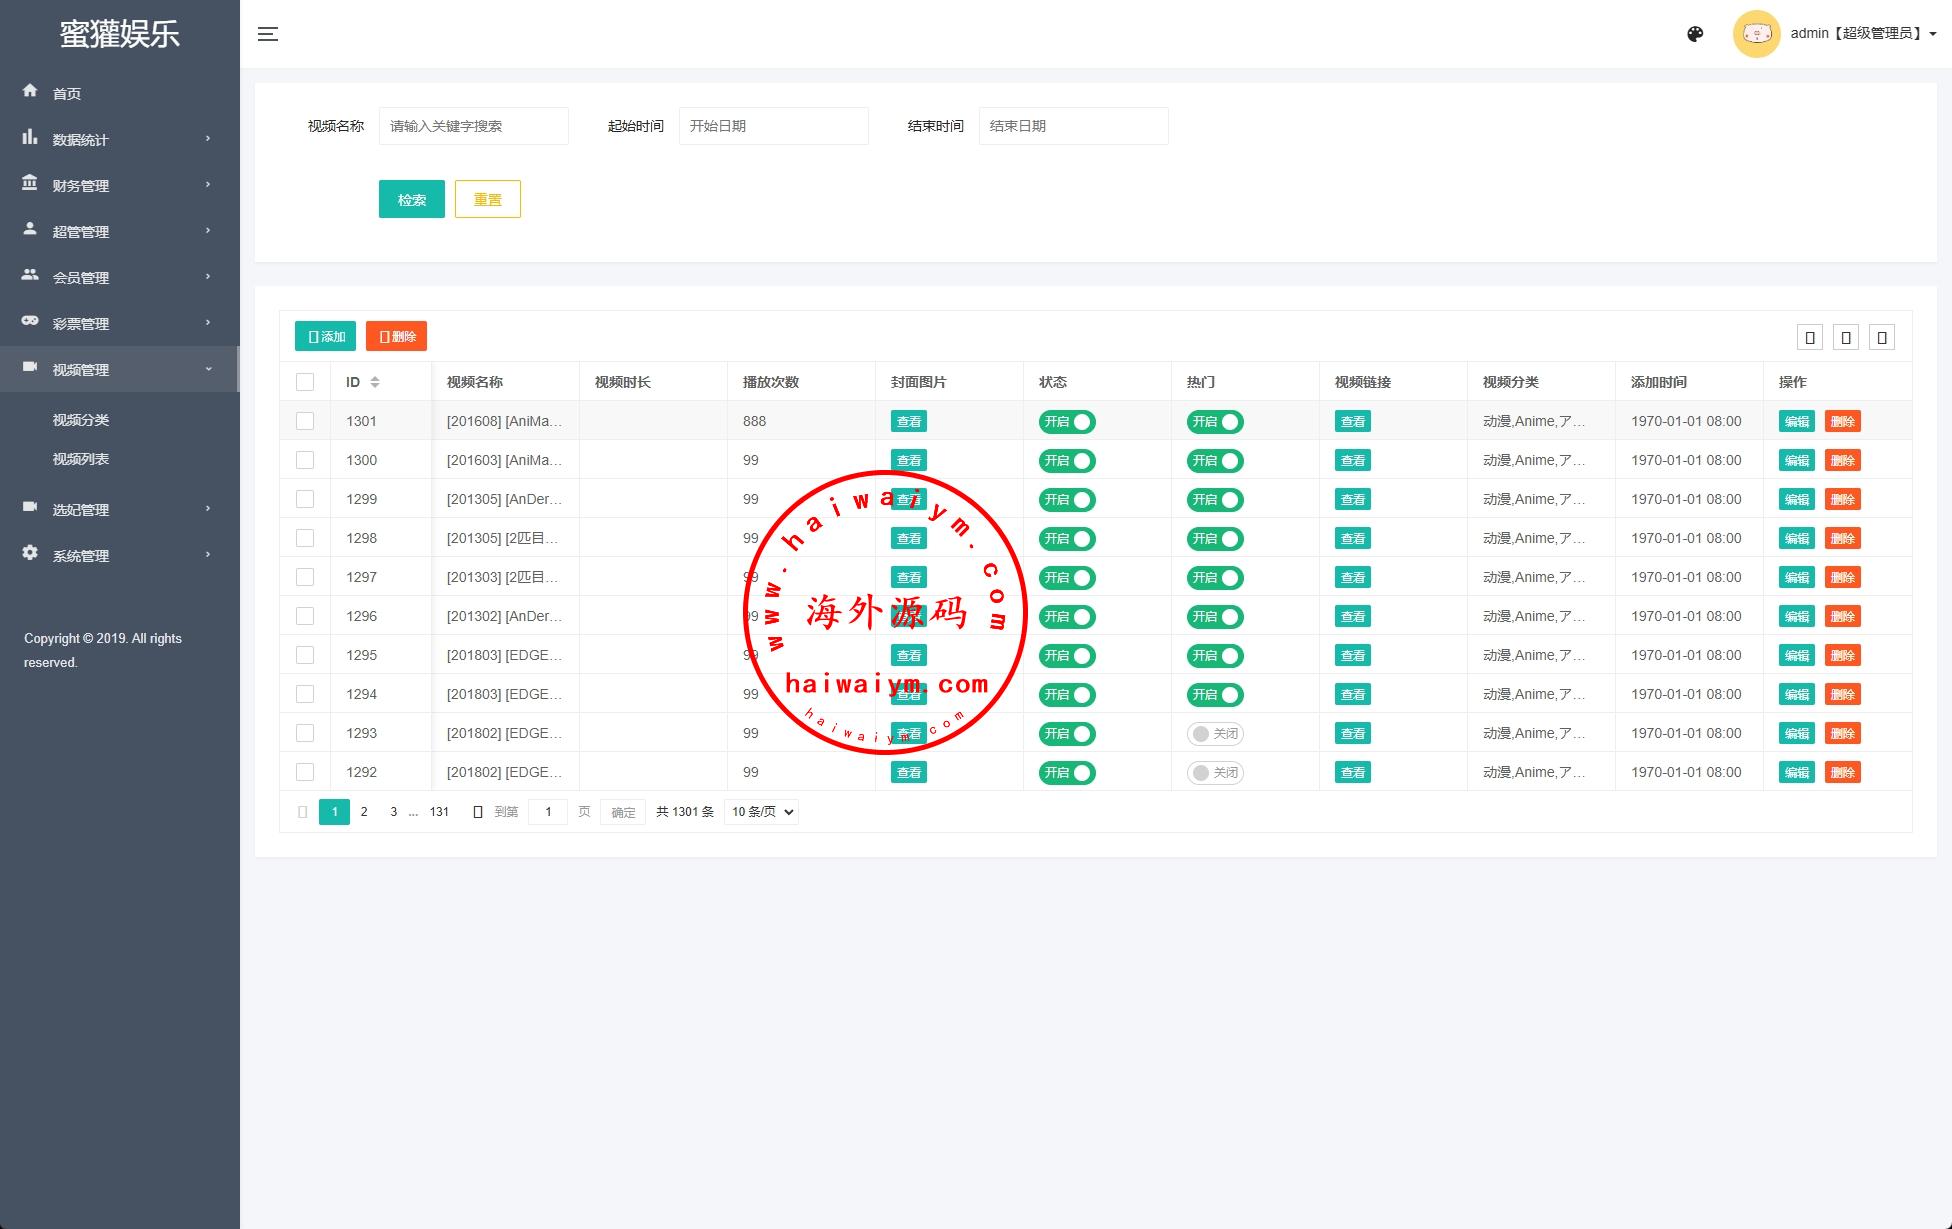Expand the admin 超级管理员 user dropdown

(1862, 34)
